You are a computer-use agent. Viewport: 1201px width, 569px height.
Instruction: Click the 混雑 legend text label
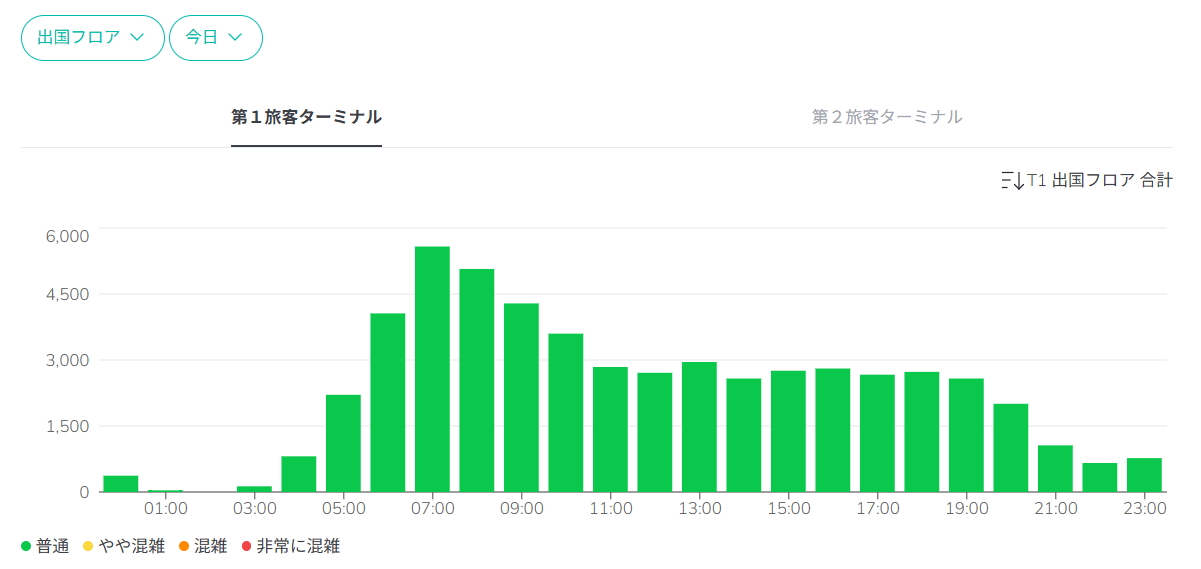(211, 547)
